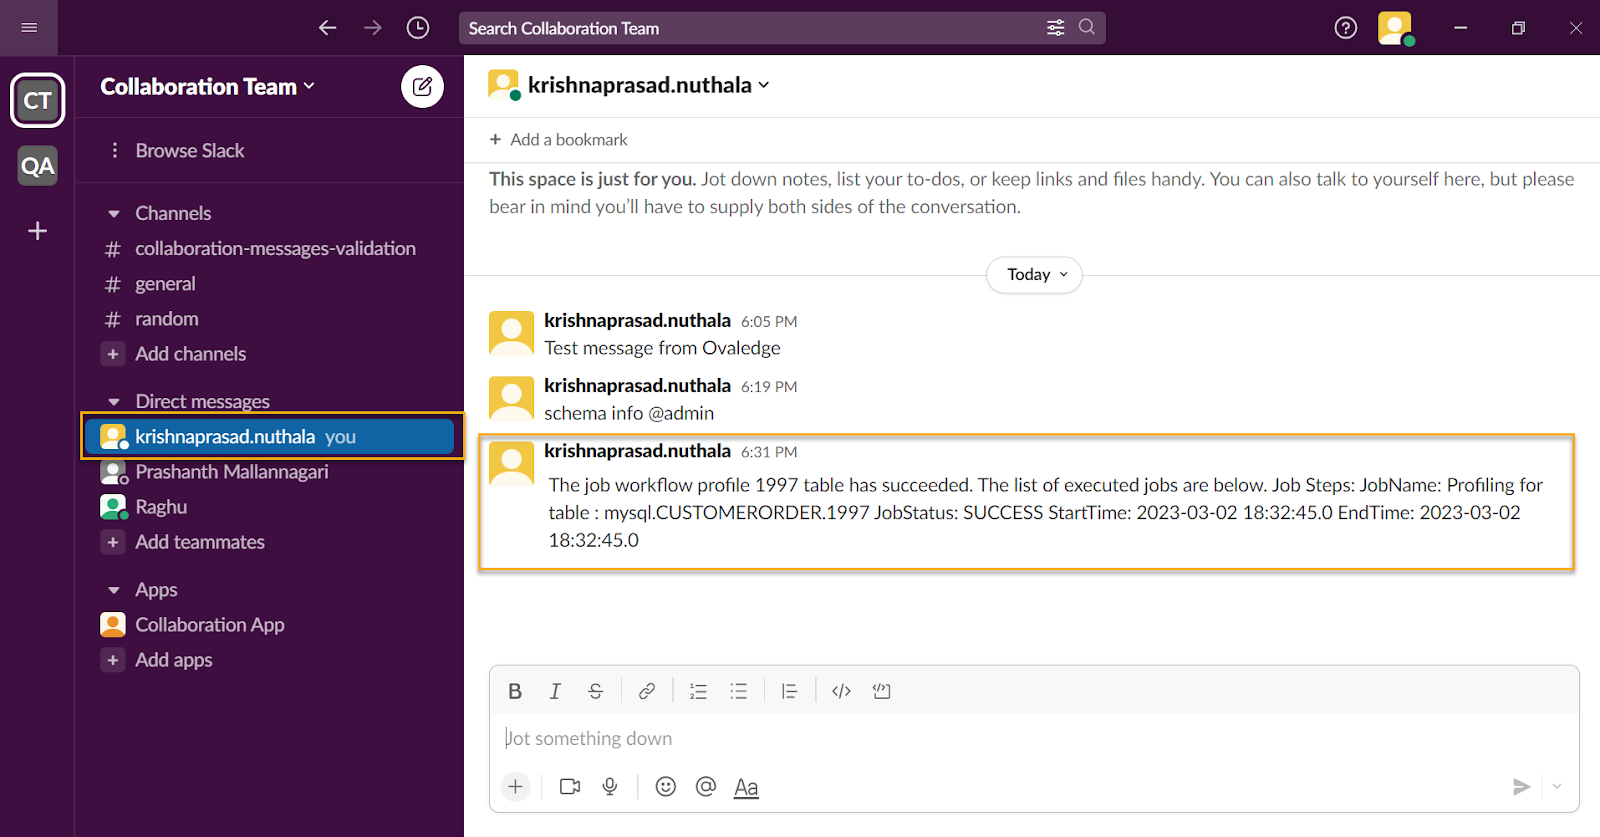Toggle italic formatting in composer
This screenshot has height=837, width=1600.
(555, 691)
